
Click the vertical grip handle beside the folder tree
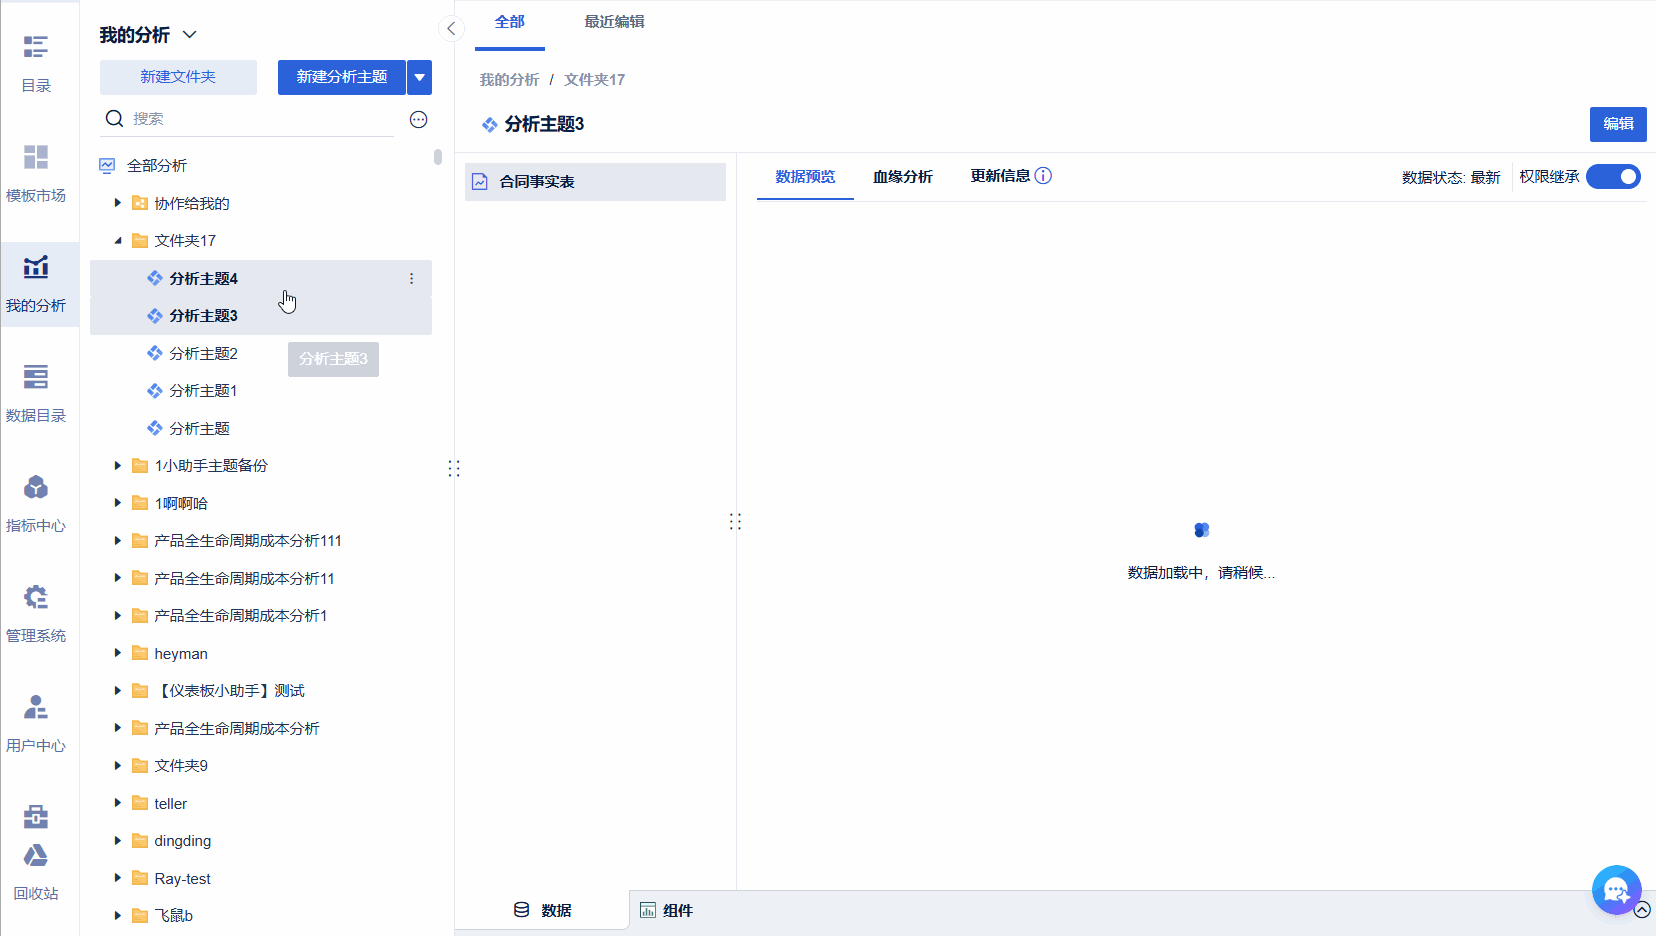(x=454, y=469)
